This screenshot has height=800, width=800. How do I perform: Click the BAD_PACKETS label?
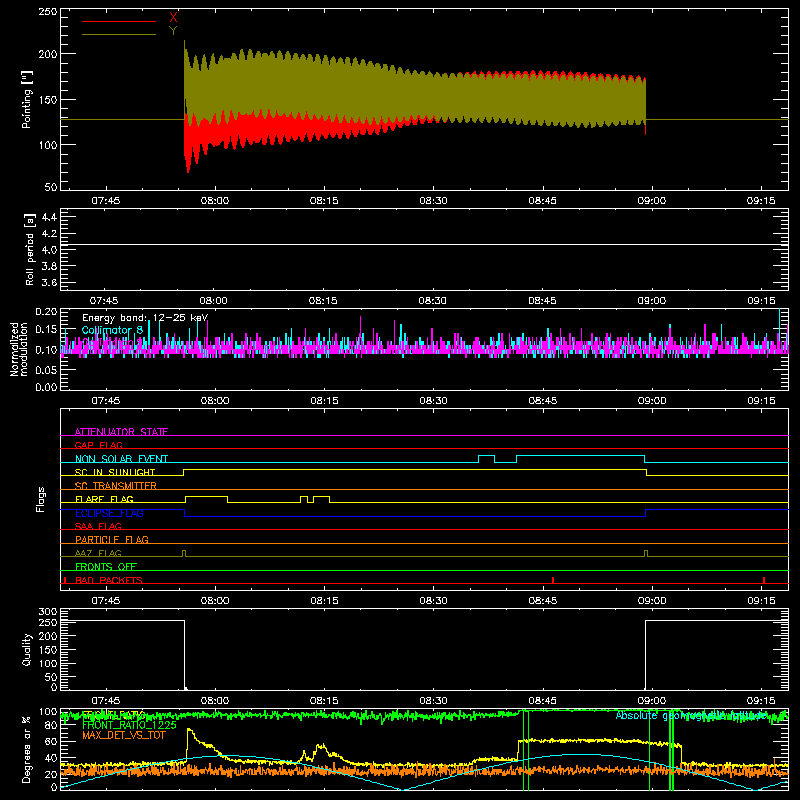pos(109,580)
